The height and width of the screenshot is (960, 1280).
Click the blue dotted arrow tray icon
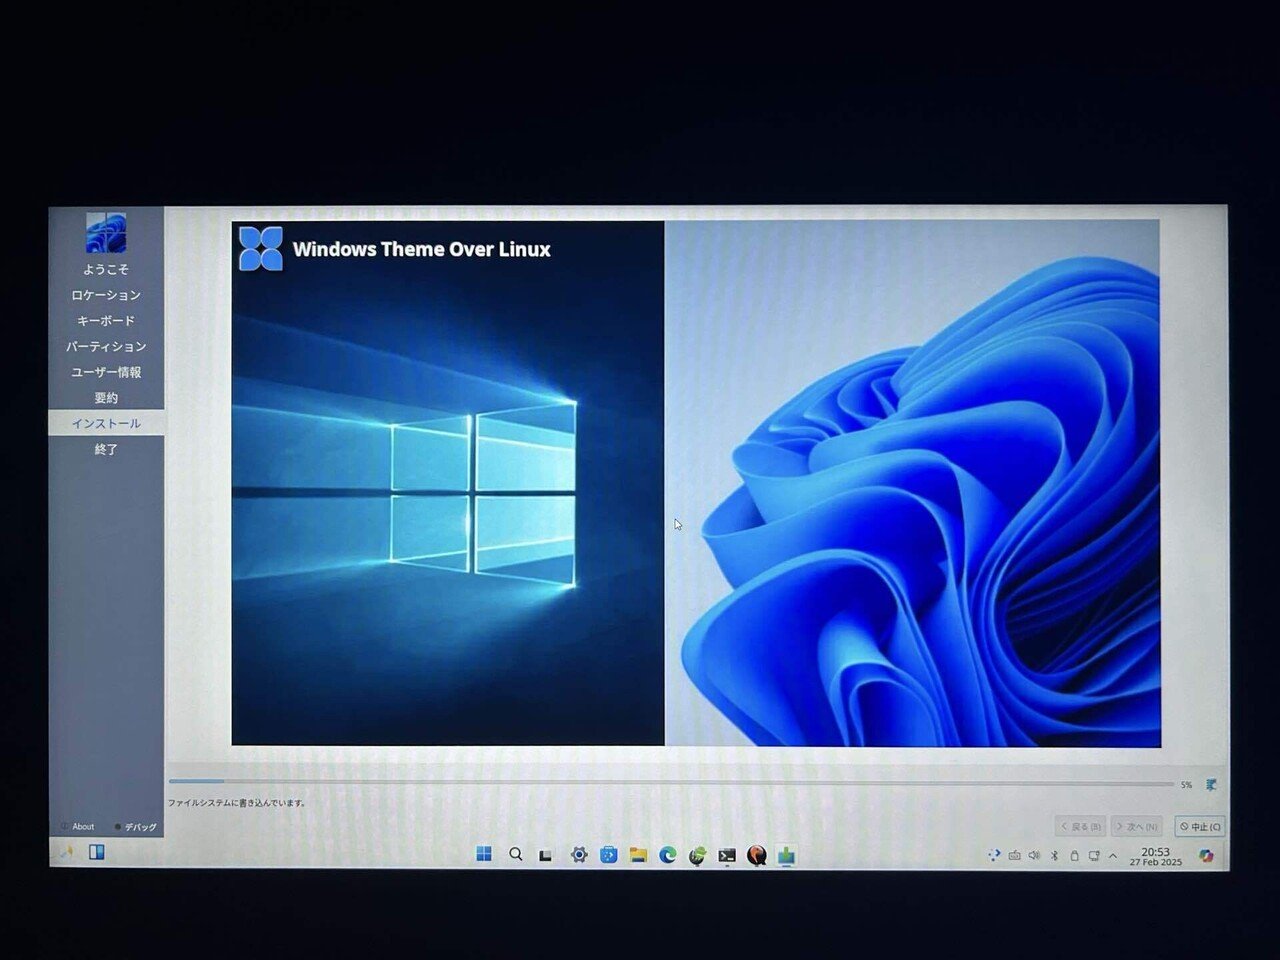point(994,855)
